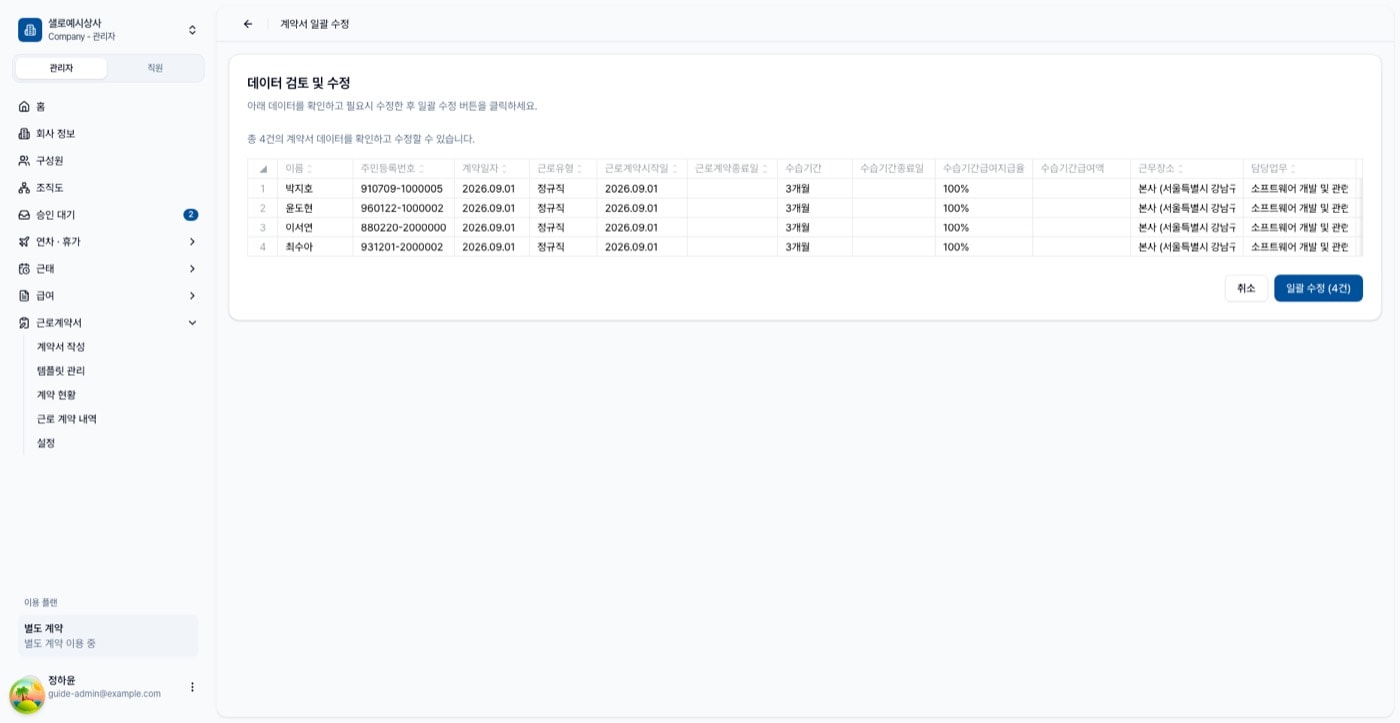Switch to 관리자 mode
This screenshot has width=1400, height=723.
(x=61, y=68)
